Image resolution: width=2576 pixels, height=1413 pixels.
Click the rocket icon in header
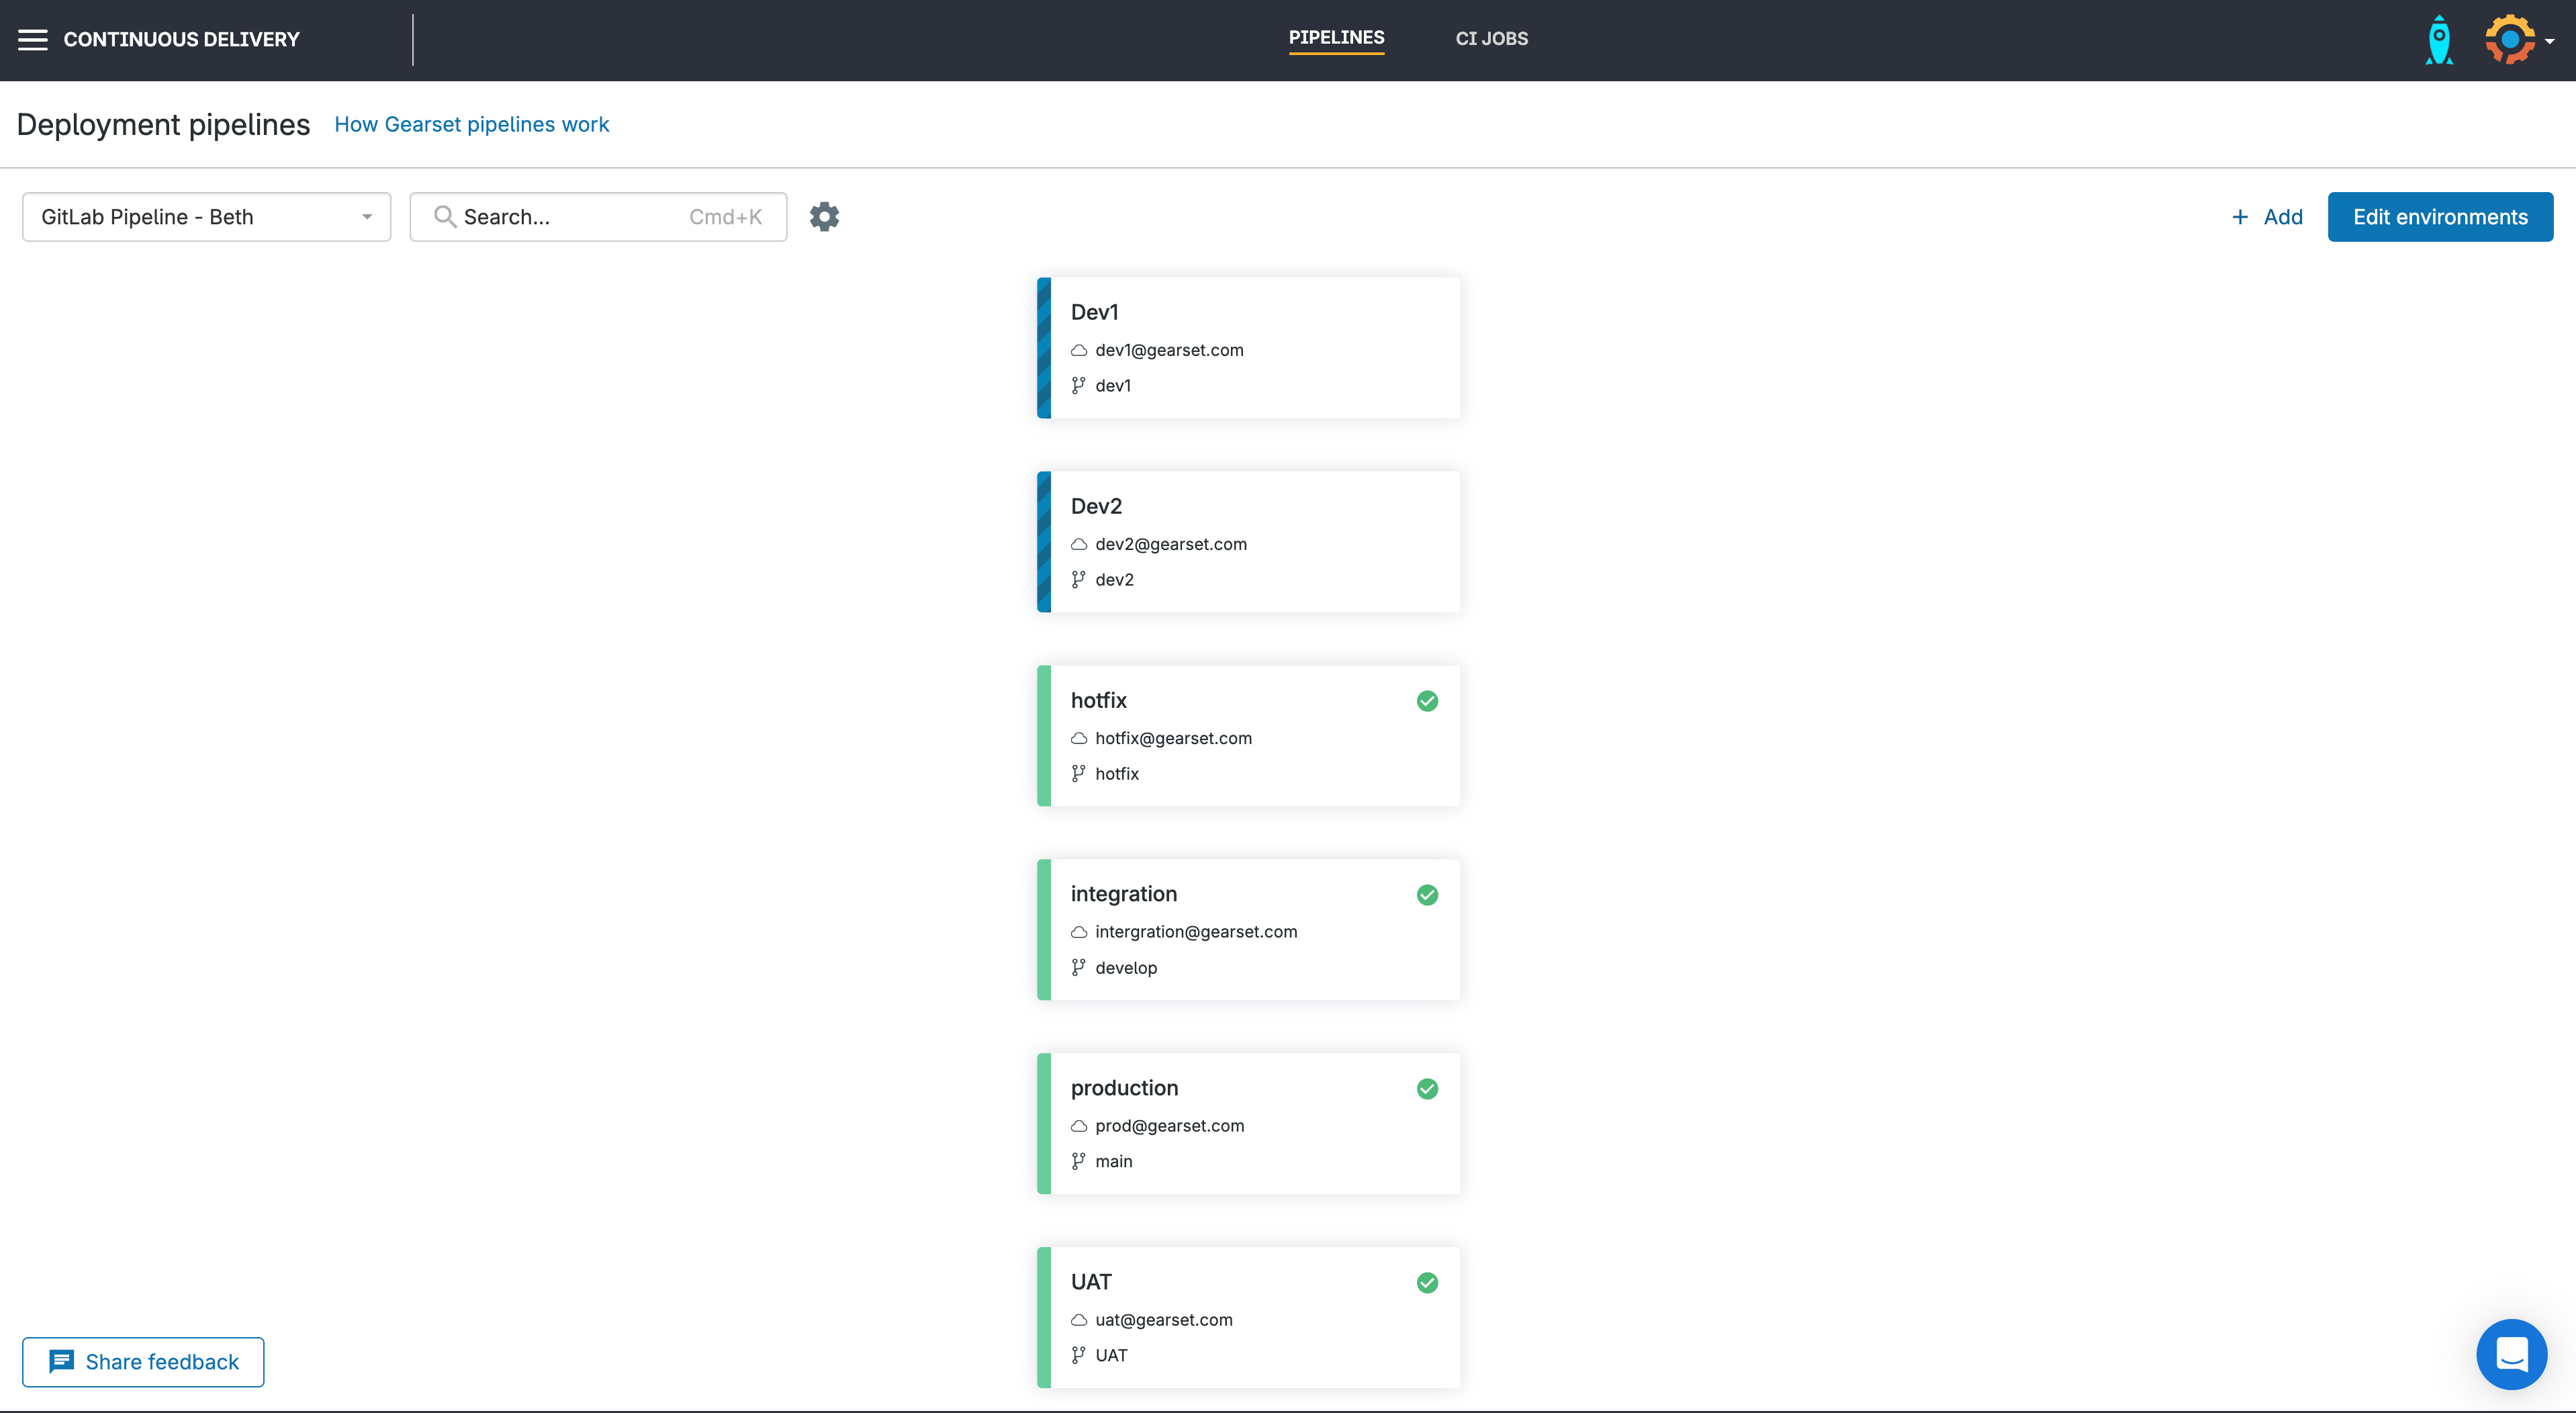point(2439,40)
